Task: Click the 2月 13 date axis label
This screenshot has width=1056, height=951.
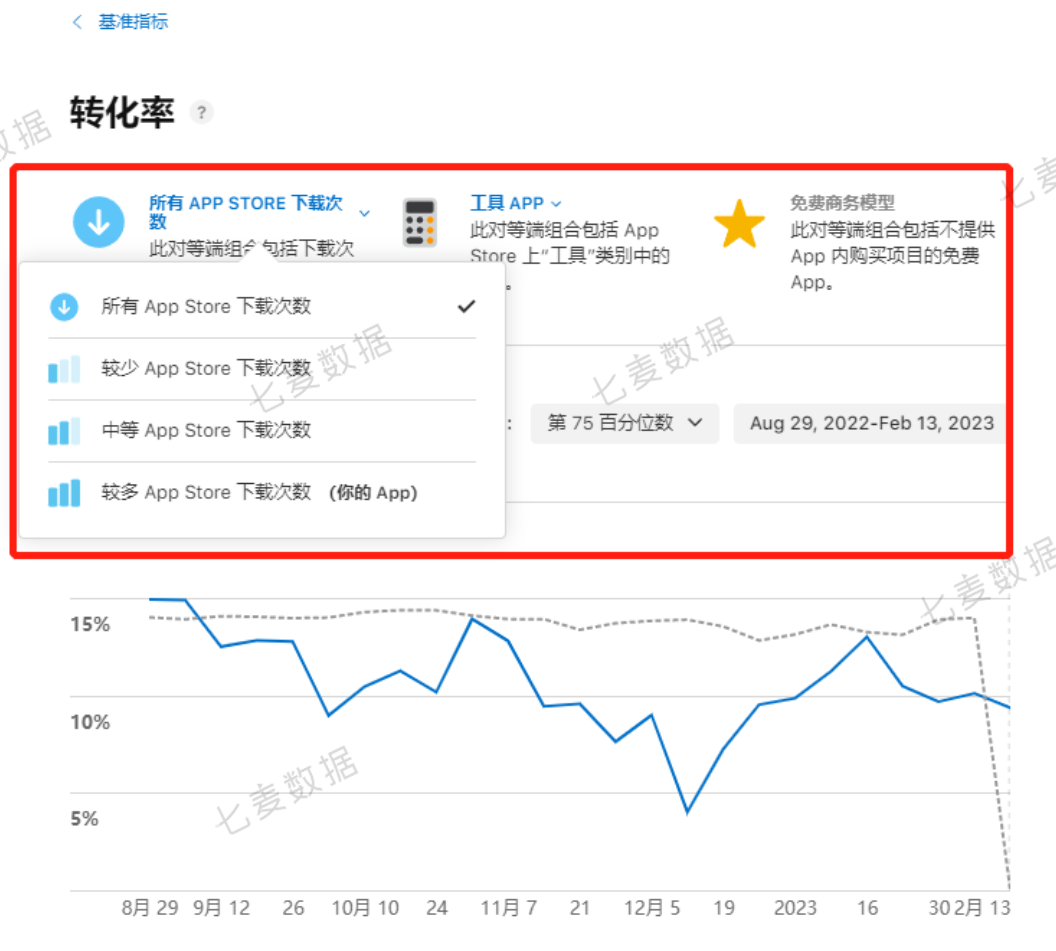Action: point(983,908)
